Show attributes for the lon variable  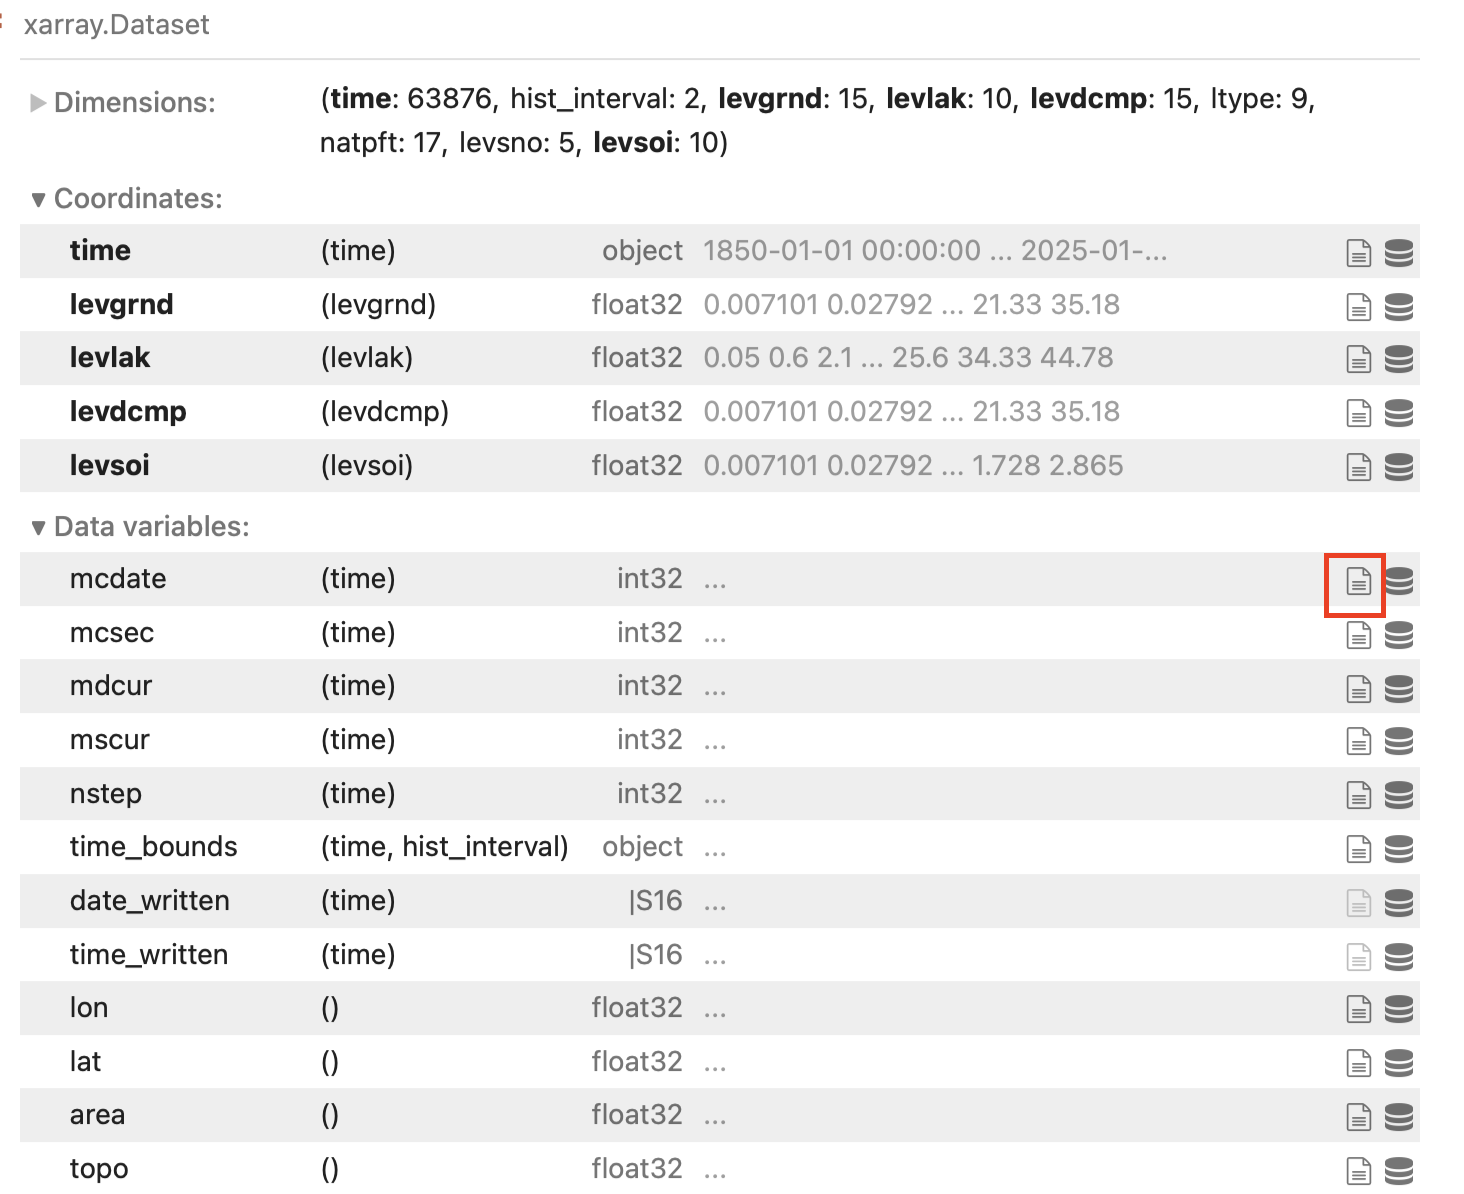(x=1358, y=1010)
